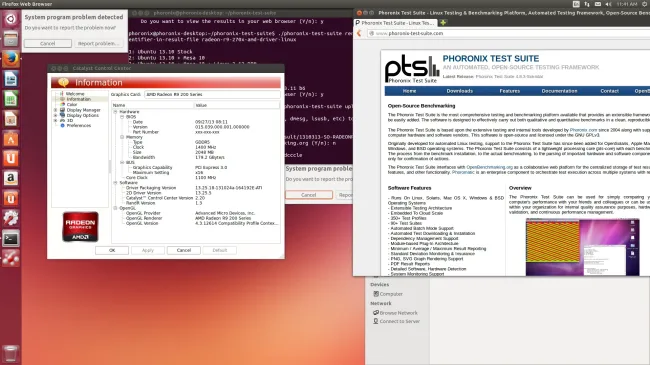Screen dimensions: 650x365
Task: Open the network indicator in top panel
Action: [x=587, y=4]
